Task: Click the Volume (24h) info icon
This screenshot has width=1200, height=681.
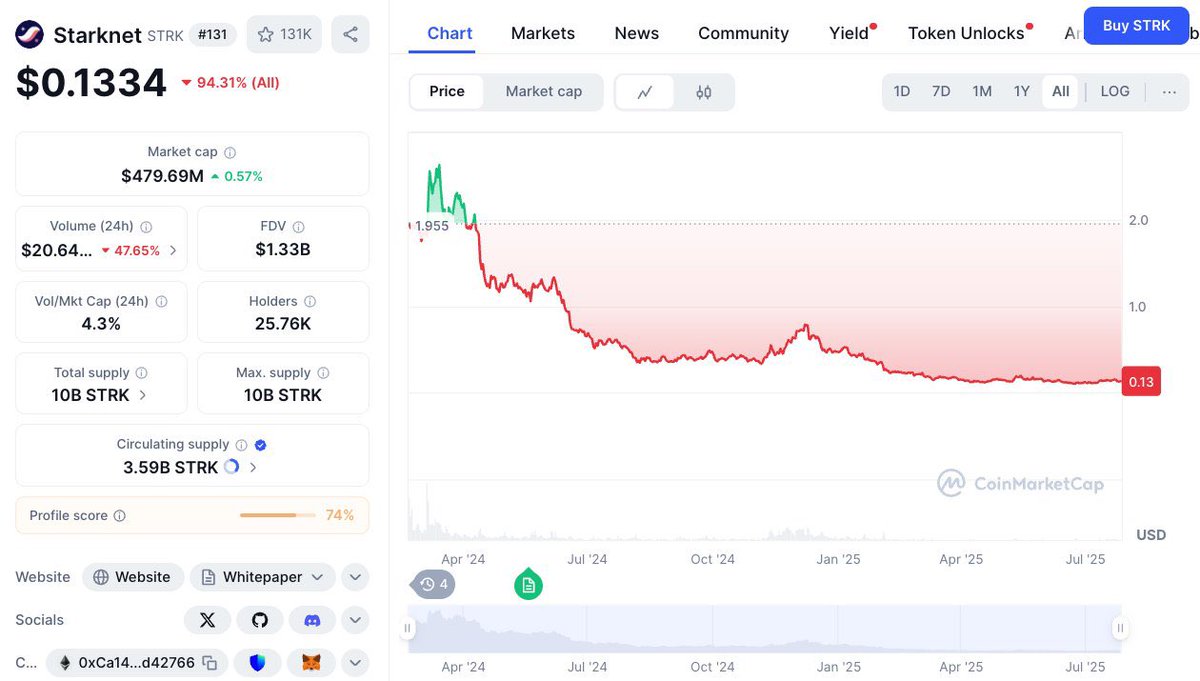Action: click(146, 227)
